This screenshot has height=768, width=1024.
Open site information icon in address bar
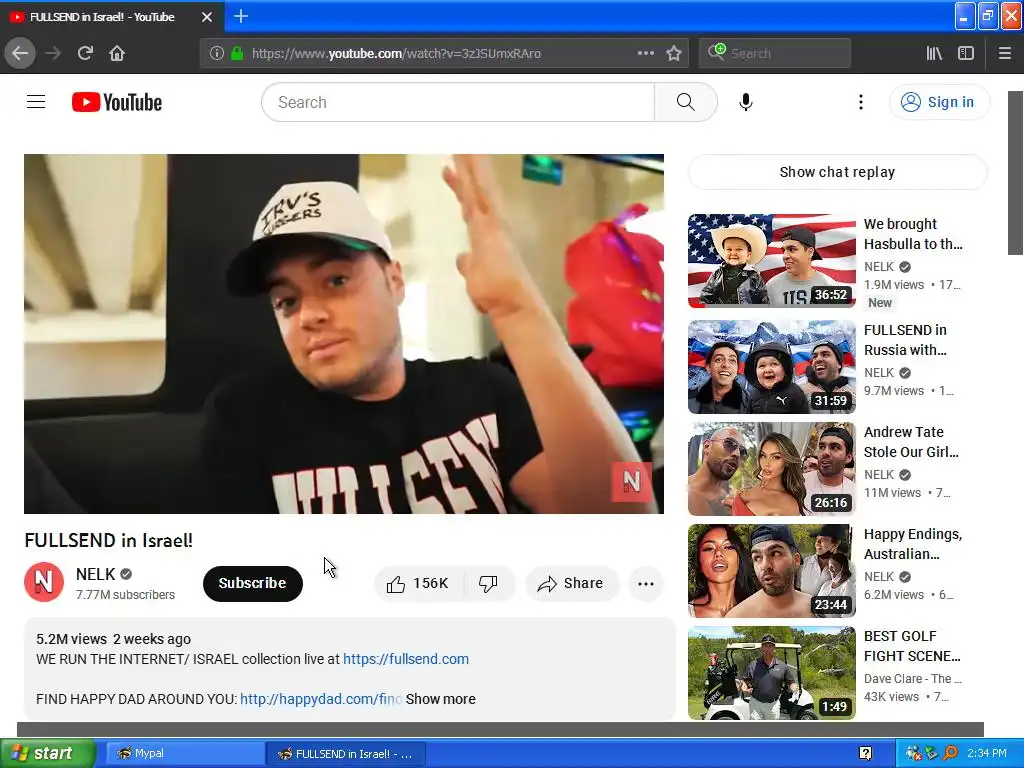(217, 54)
